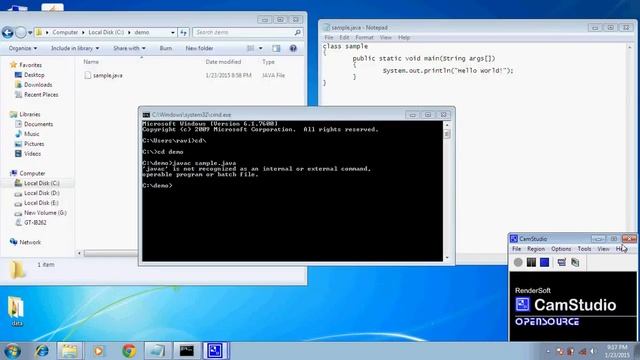The width and height of the screenshot is (640, 360).
Task: Click Explorer Back arrow button
Action: click(8, 32)
